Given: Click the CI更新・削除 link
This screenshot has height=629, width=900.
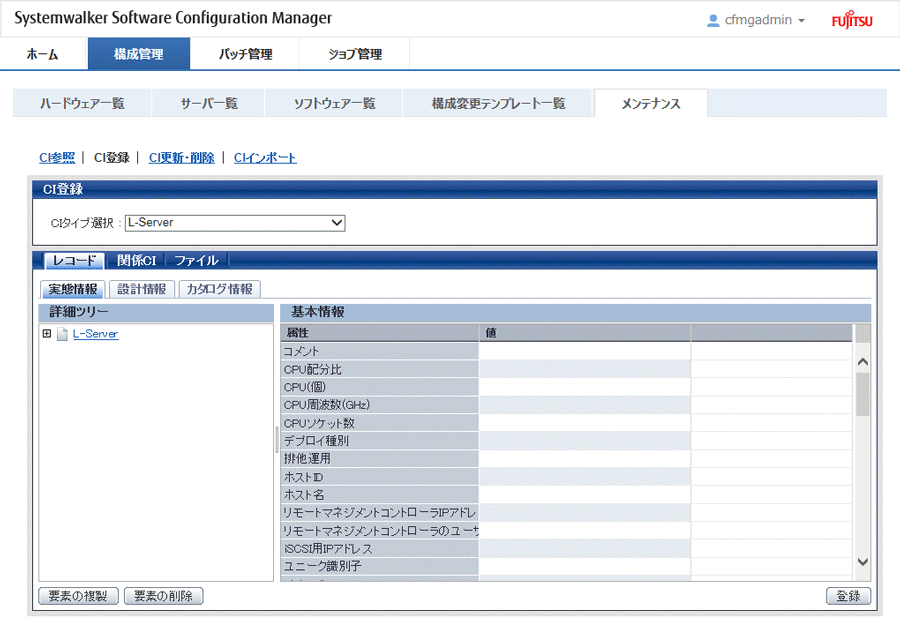Looking at the screenshot, I should [181, 158].
